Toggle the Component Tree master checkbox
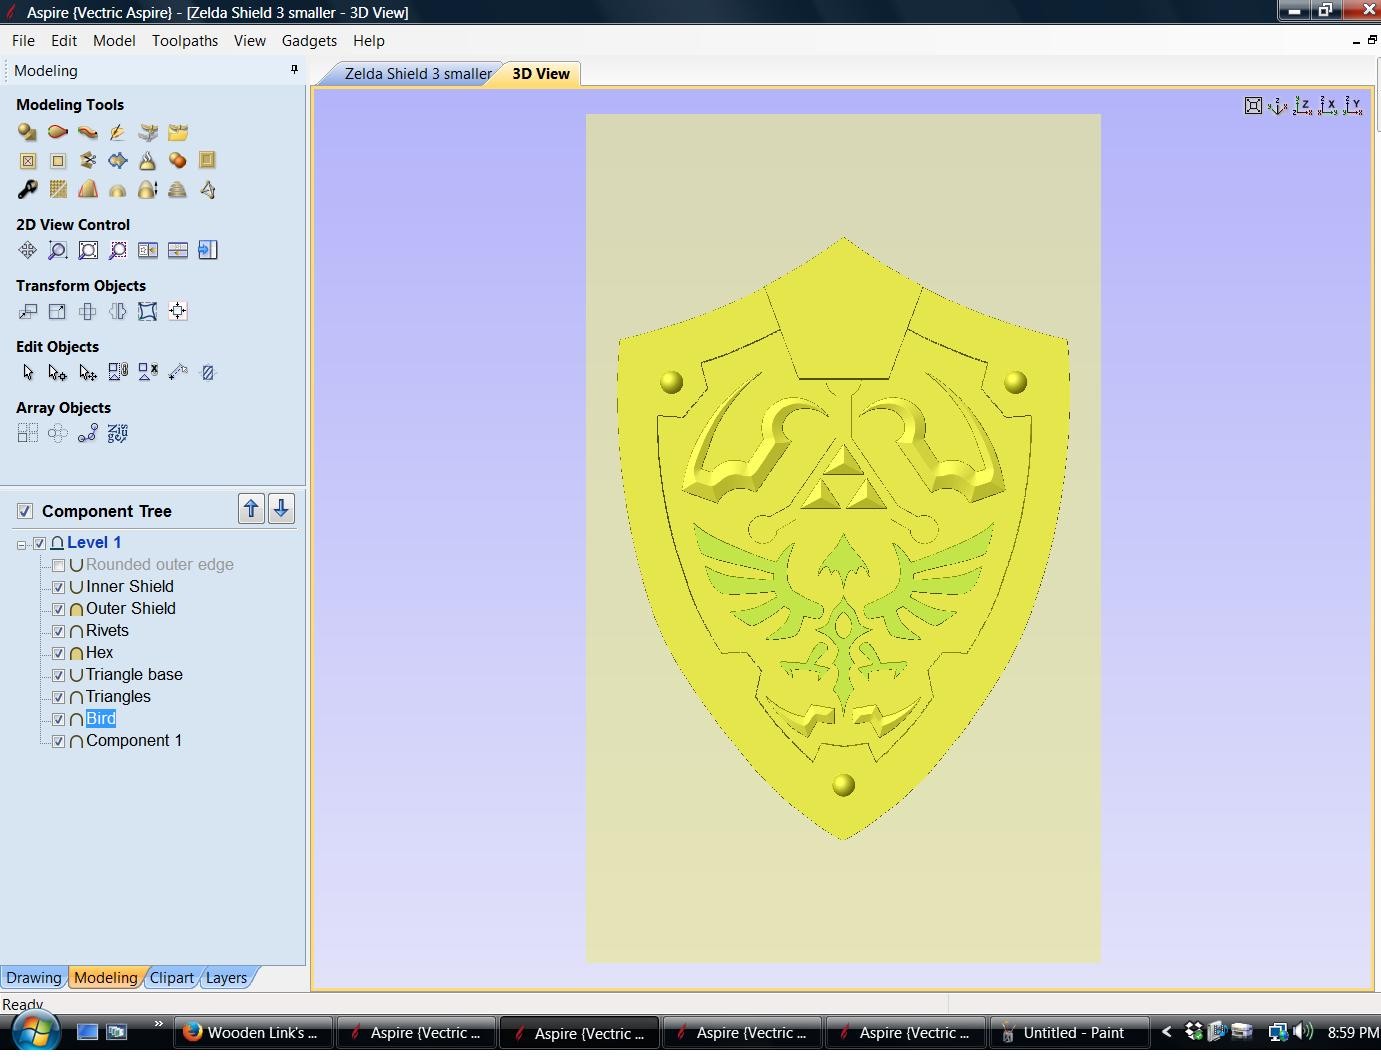1381x1059 pixels. click(24, 511)
